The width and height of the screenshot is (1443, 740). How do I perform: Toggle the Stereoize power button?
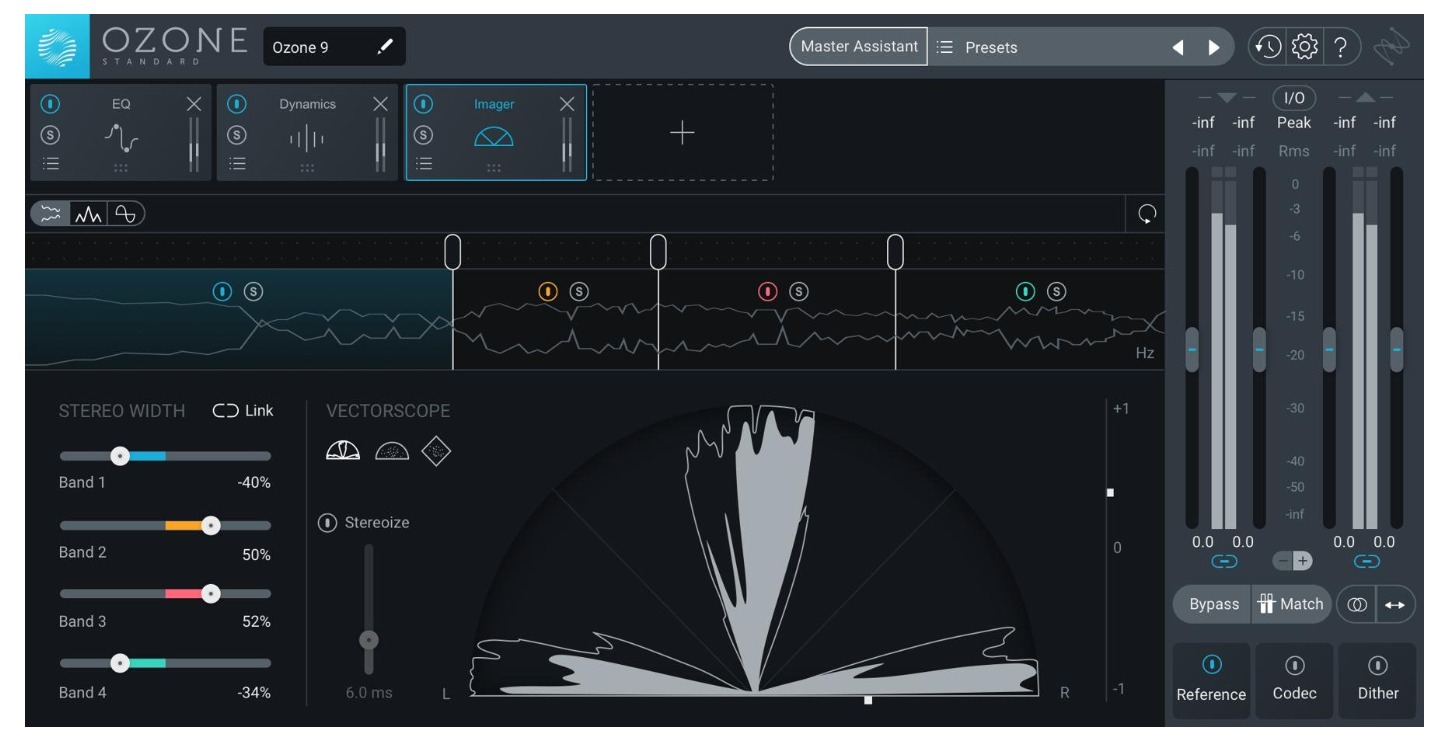(327, 522)
